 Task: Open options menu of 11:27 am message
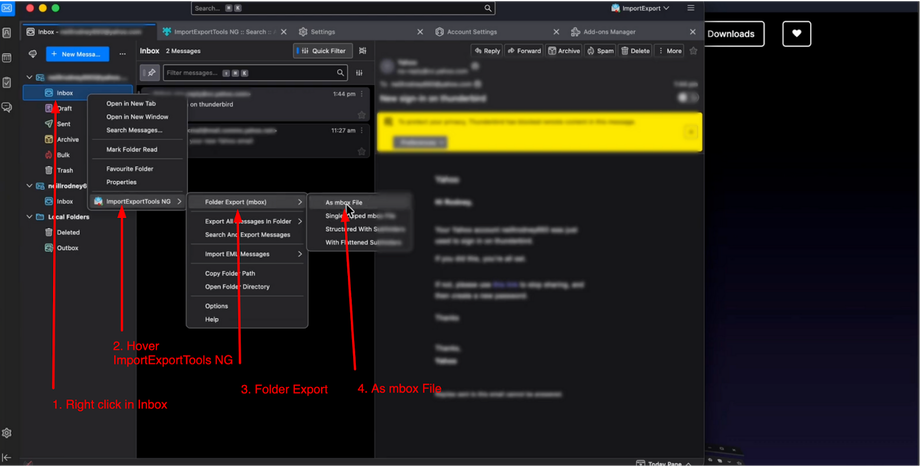tap(362, 130)
